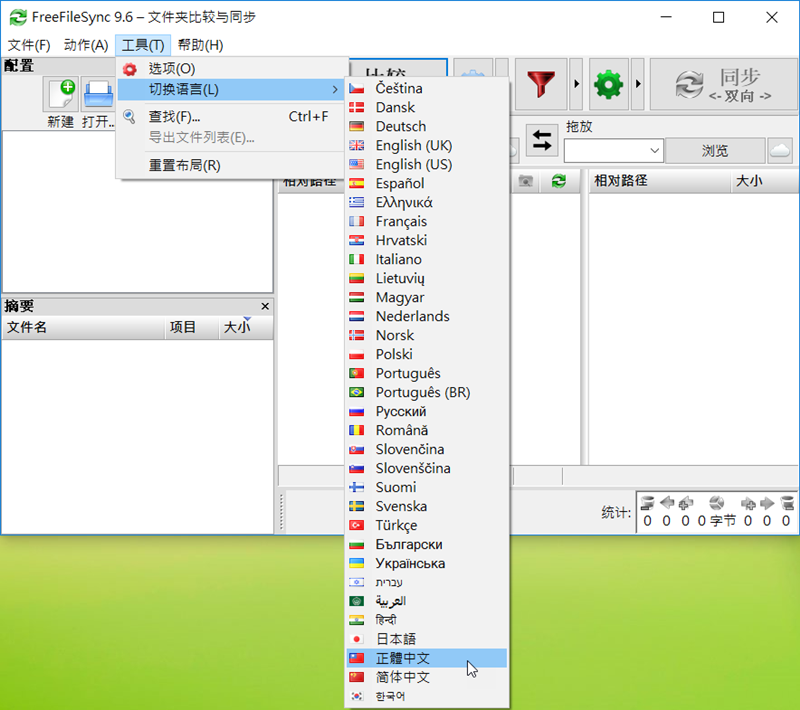Click the camera category column icon
This screenshot has height=710, width=800.
coord(526,181)
